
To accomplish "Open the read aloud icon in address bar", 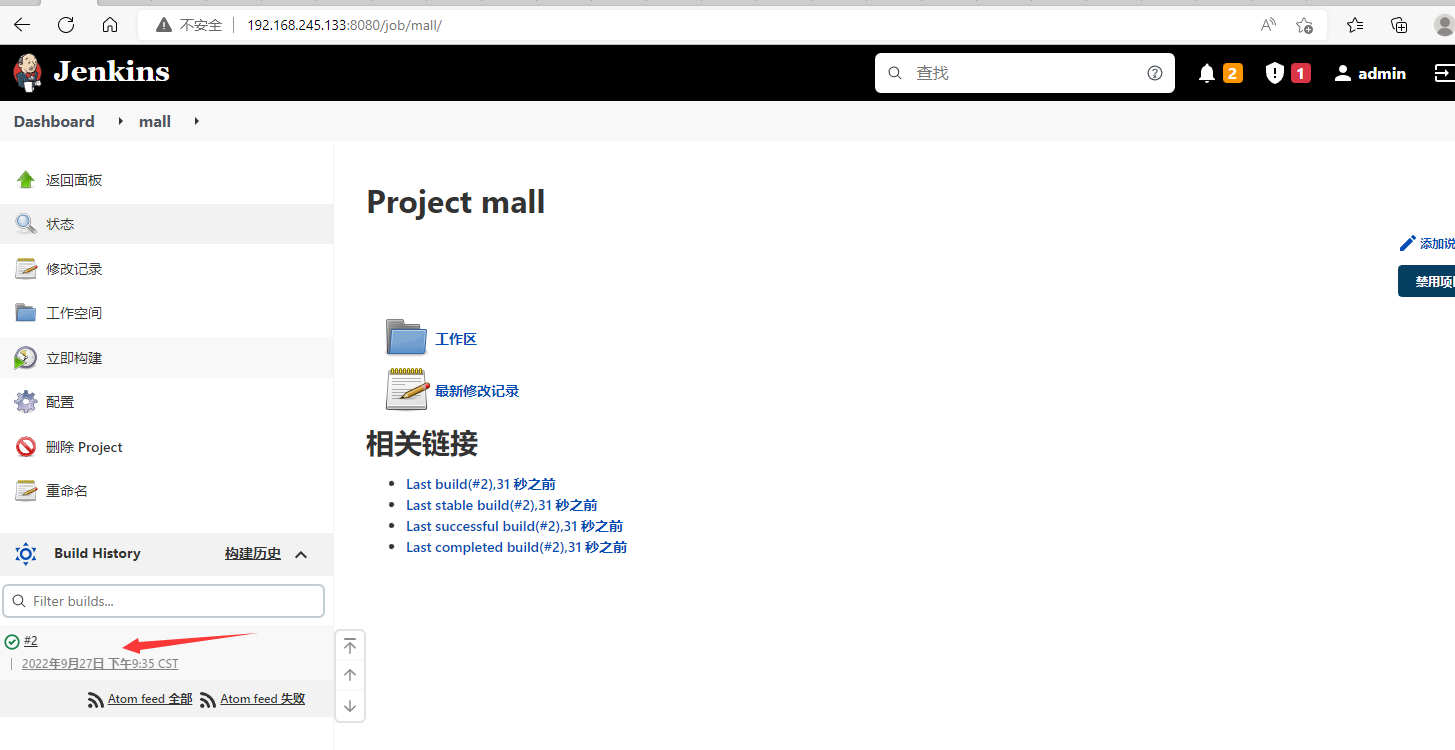I will [x=1269, y=25].
